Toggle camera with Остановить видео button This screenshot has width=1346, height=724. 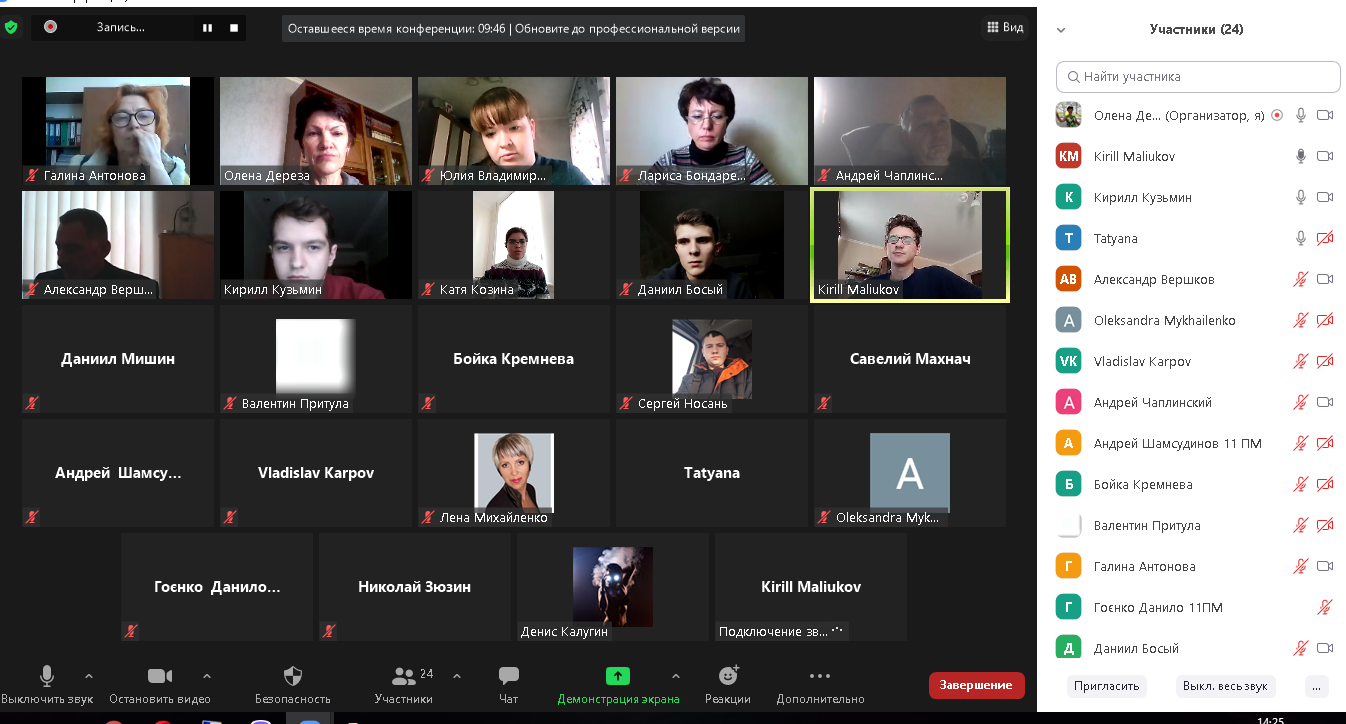[x=160, y=685]
